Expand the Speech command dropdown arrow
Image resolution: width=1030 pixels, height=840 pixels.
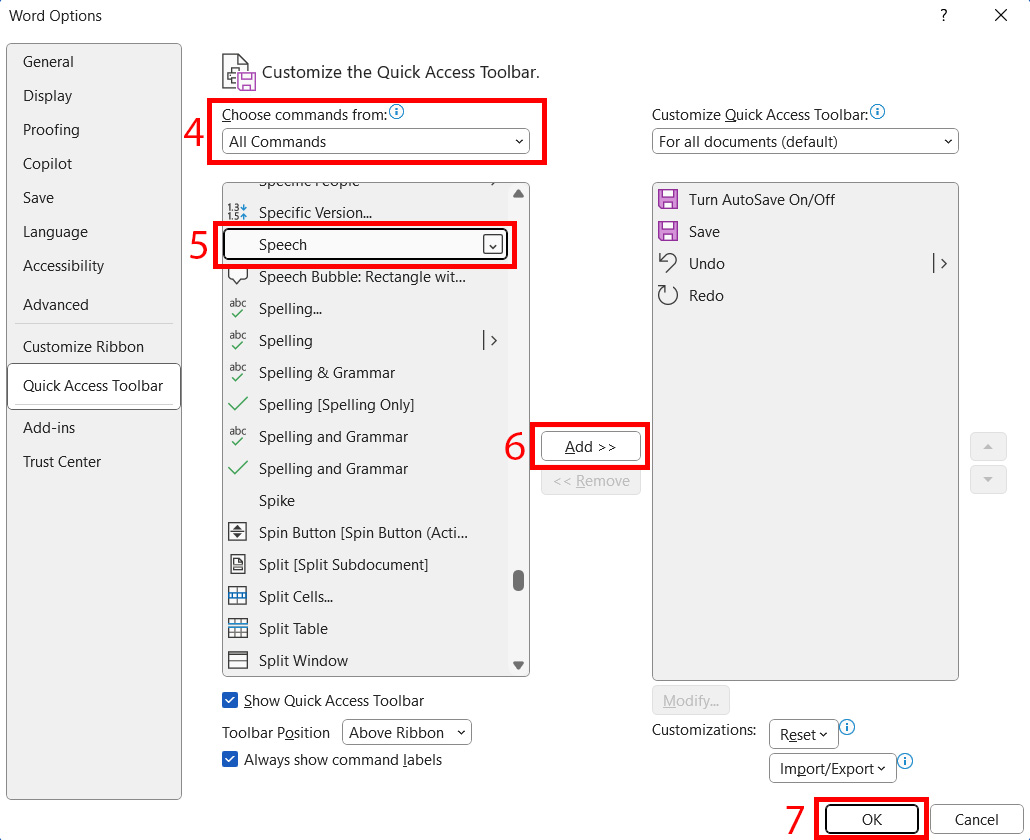click(493, 245)
